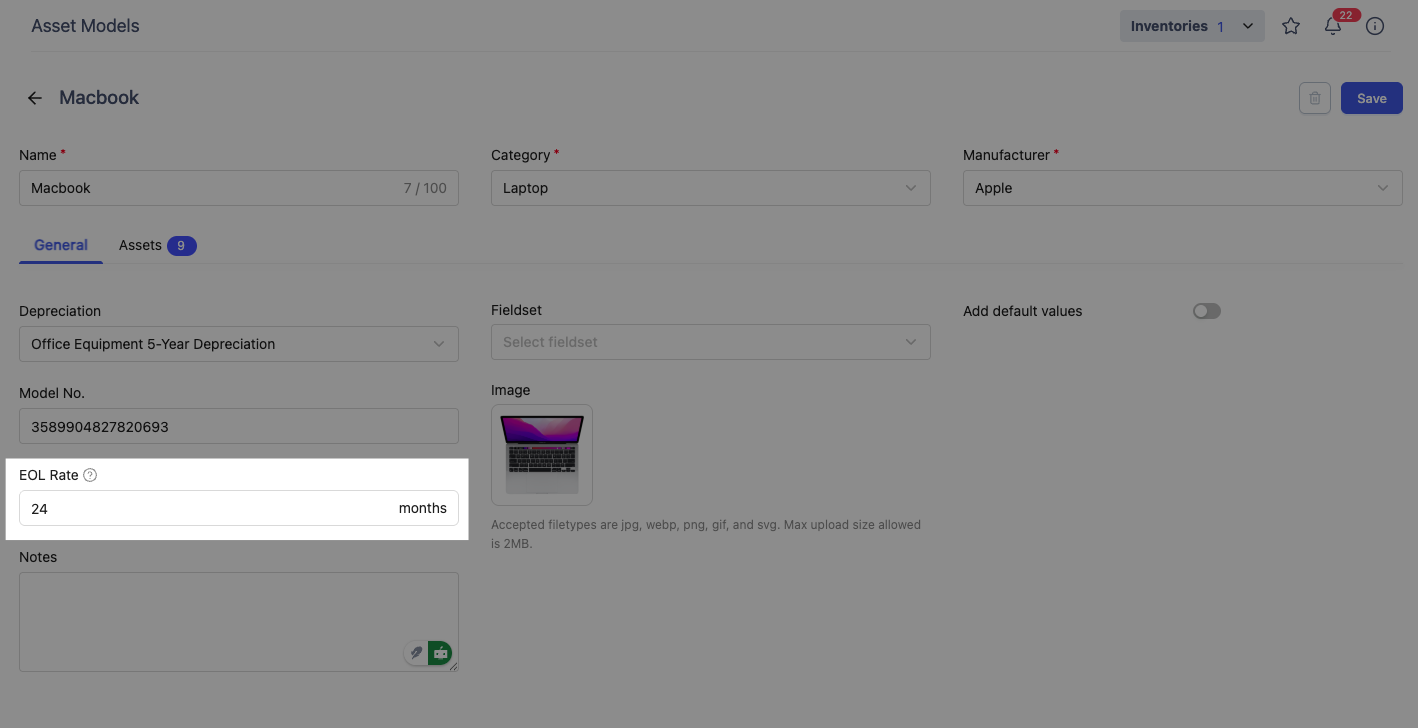Screen dimensions: 1418x728
Task: Click the trash delete icon
Action: pyautogui.click(x=1315, y=98)
